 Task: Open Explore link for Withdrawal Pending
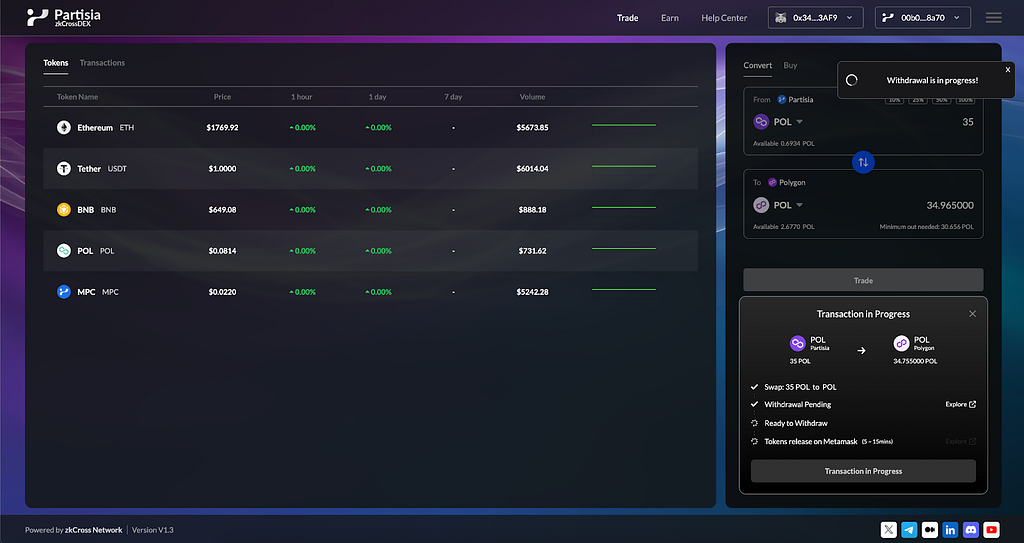pyautogui.click(x=961, y=404)
